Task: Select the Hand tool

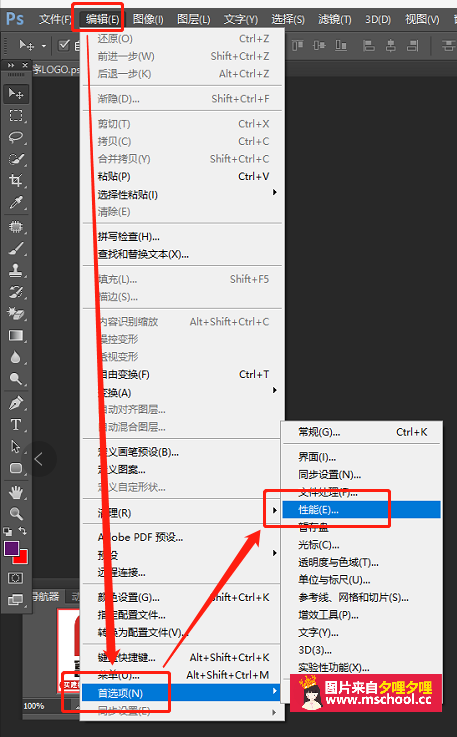Action: click(16, 492)
